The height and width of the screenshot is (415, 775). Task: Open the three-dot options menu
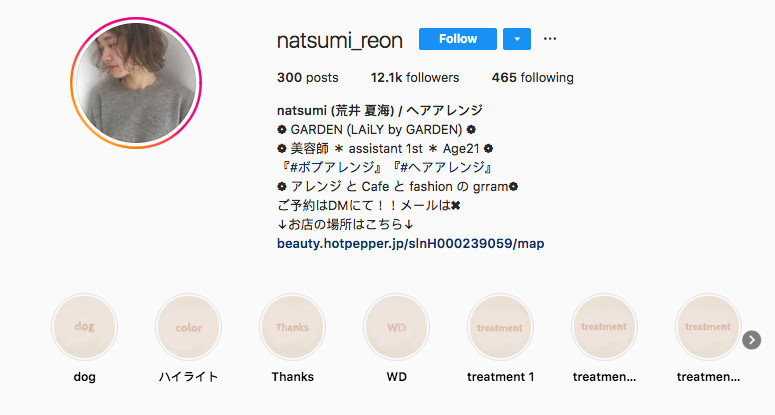click(550, 39)
